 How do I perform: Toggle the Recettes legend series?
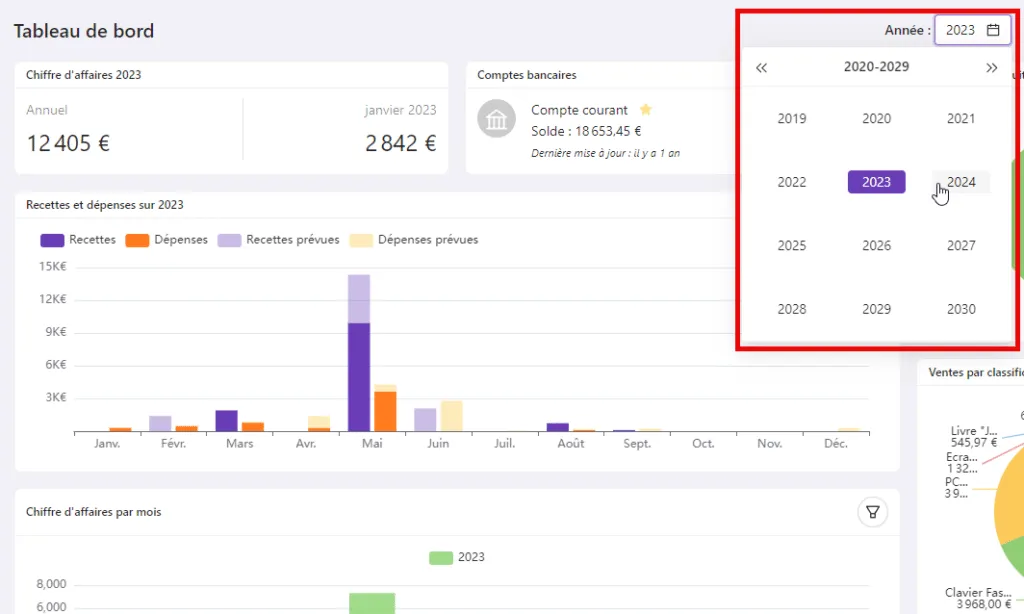pos(78,240)
